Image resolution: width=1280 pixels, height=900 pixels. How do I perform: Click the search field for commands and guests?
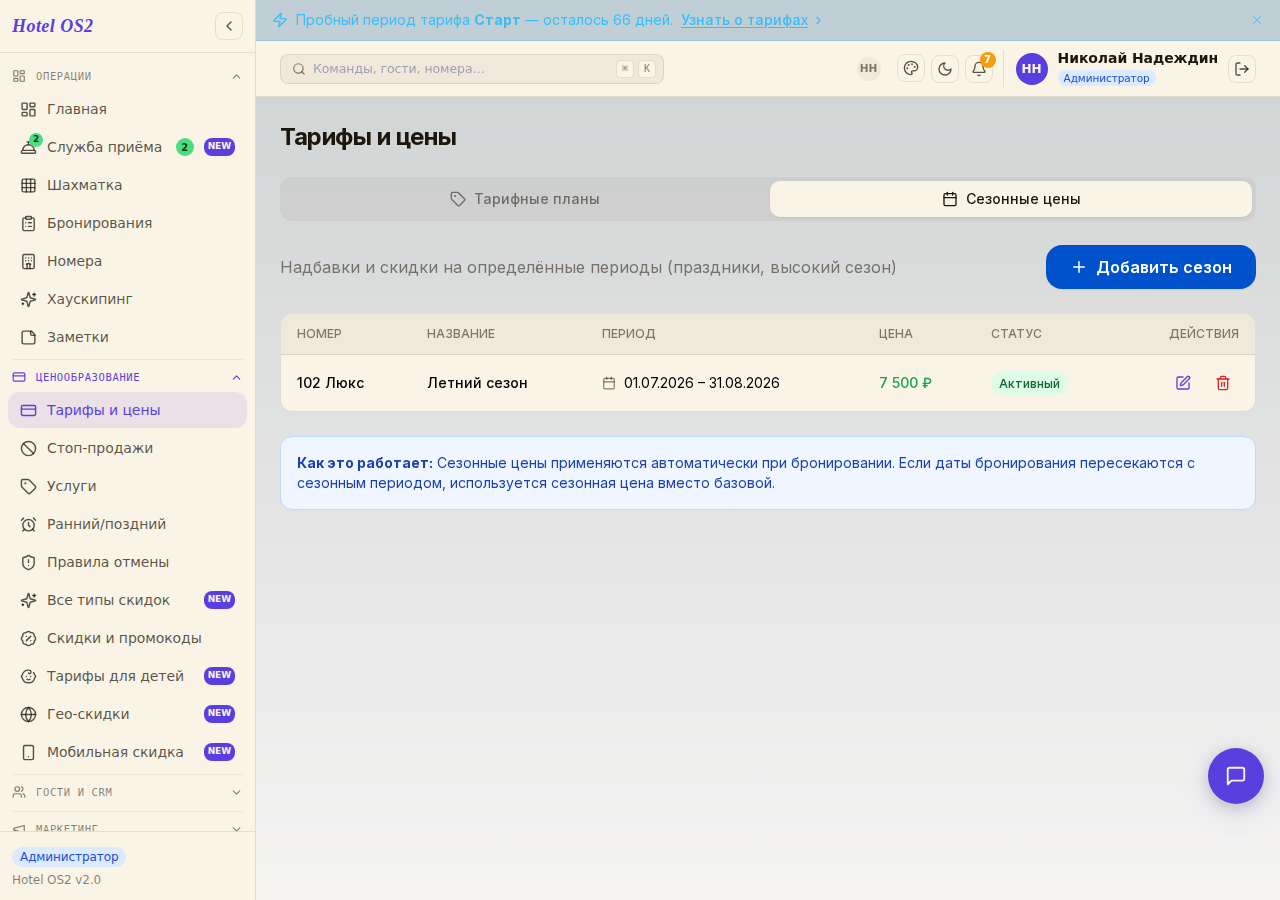coord(472,69)
